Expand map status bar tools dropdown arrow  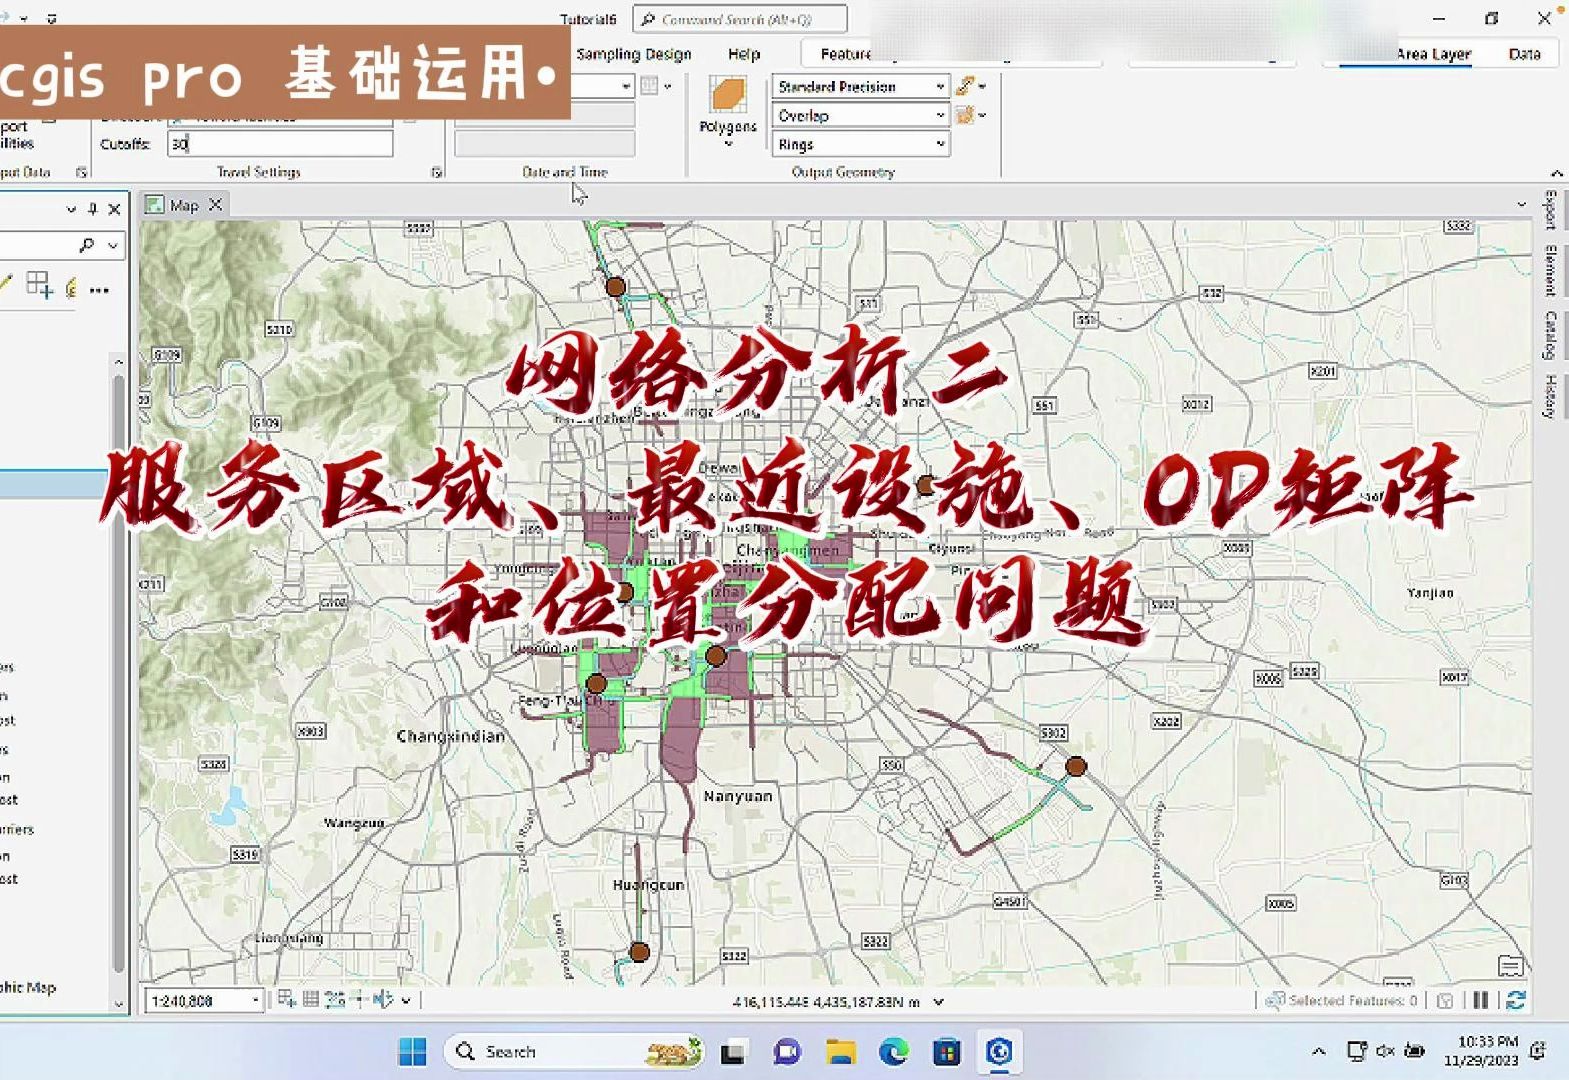[x=406, y=1000]
